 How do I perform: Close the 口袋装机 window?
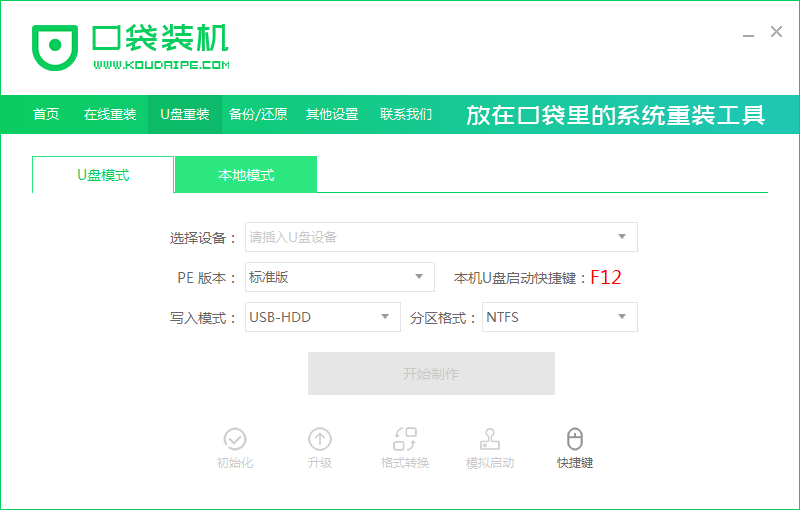776,32
